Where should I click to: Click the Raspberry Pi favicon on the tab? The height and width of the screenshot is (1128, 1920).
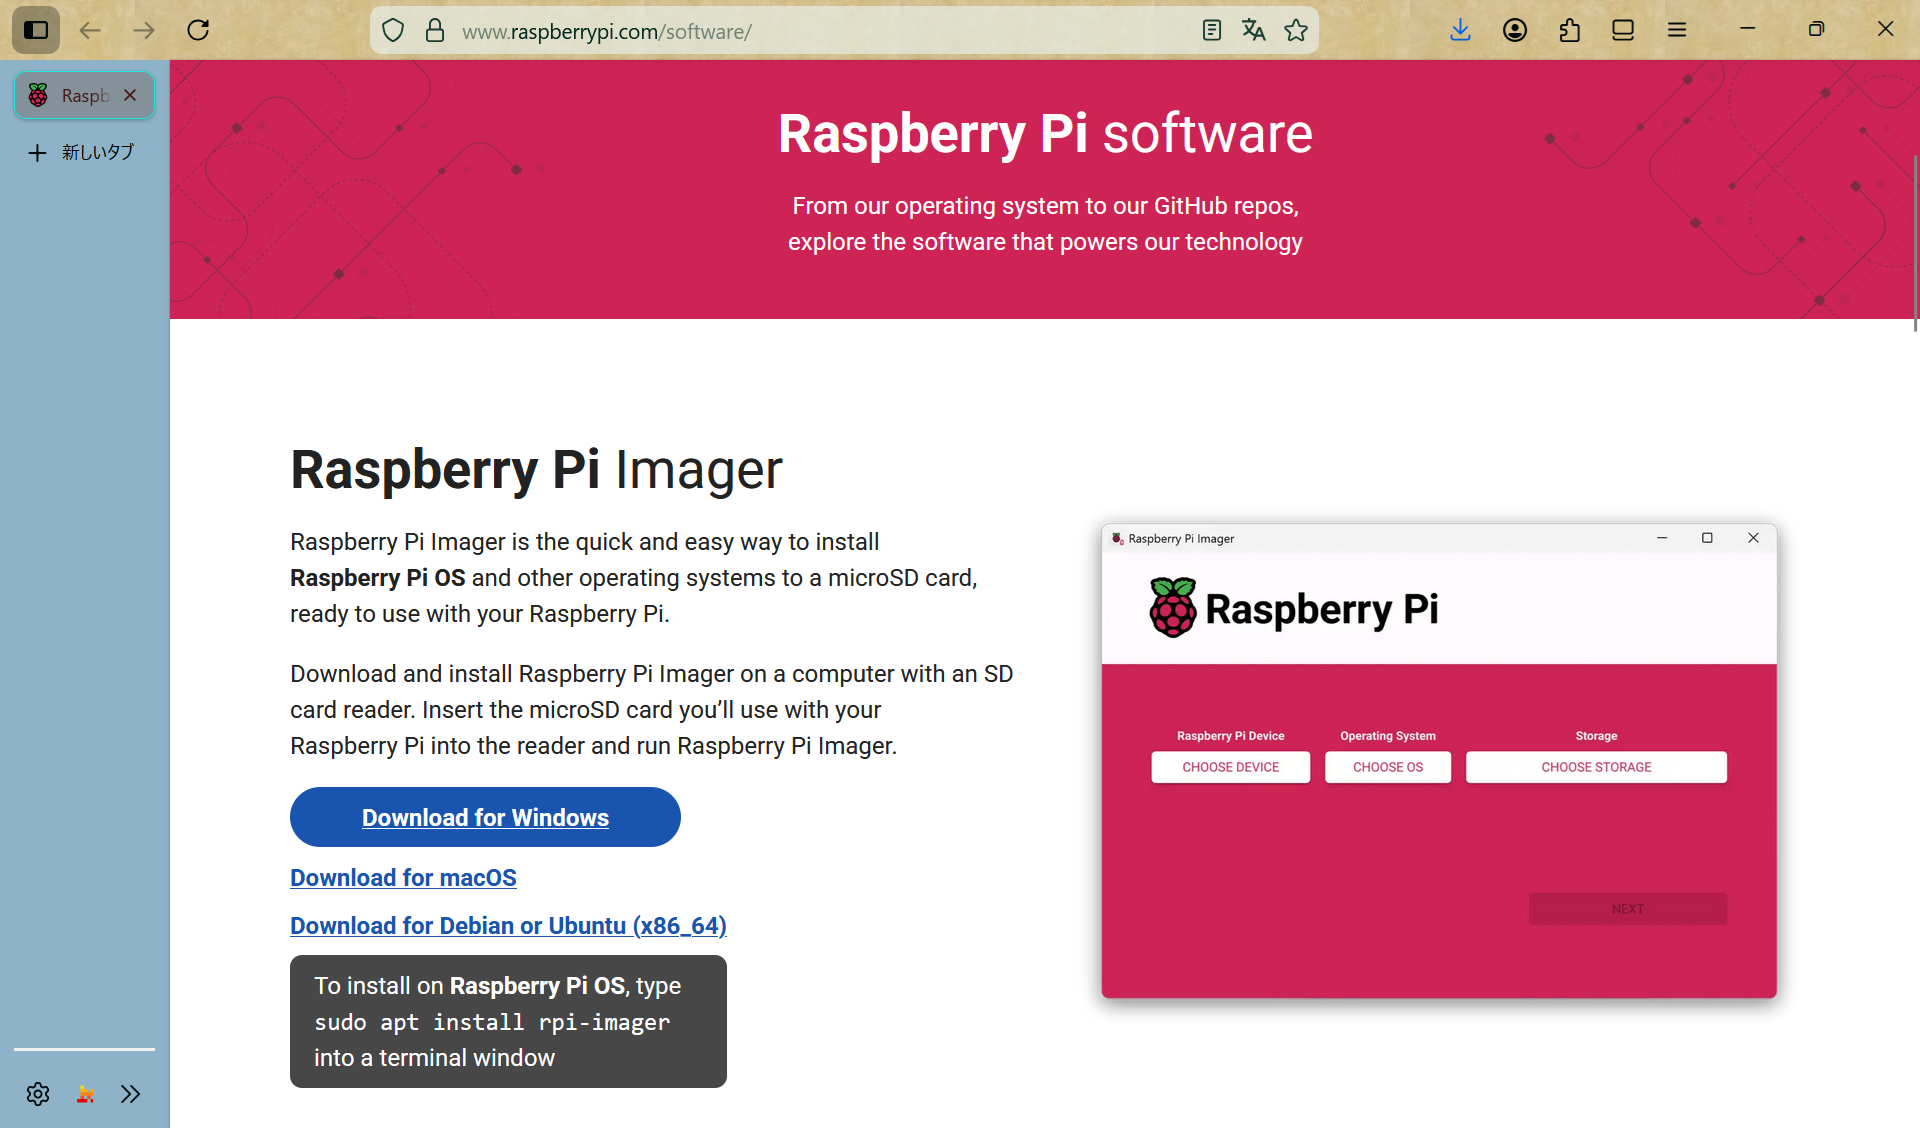[x=40, y=94]
